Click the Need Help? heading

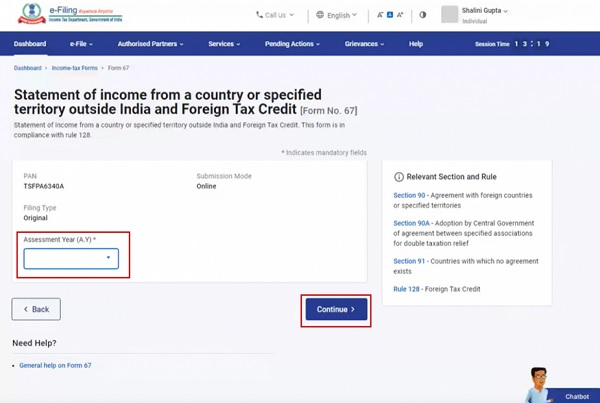(34, 343)
